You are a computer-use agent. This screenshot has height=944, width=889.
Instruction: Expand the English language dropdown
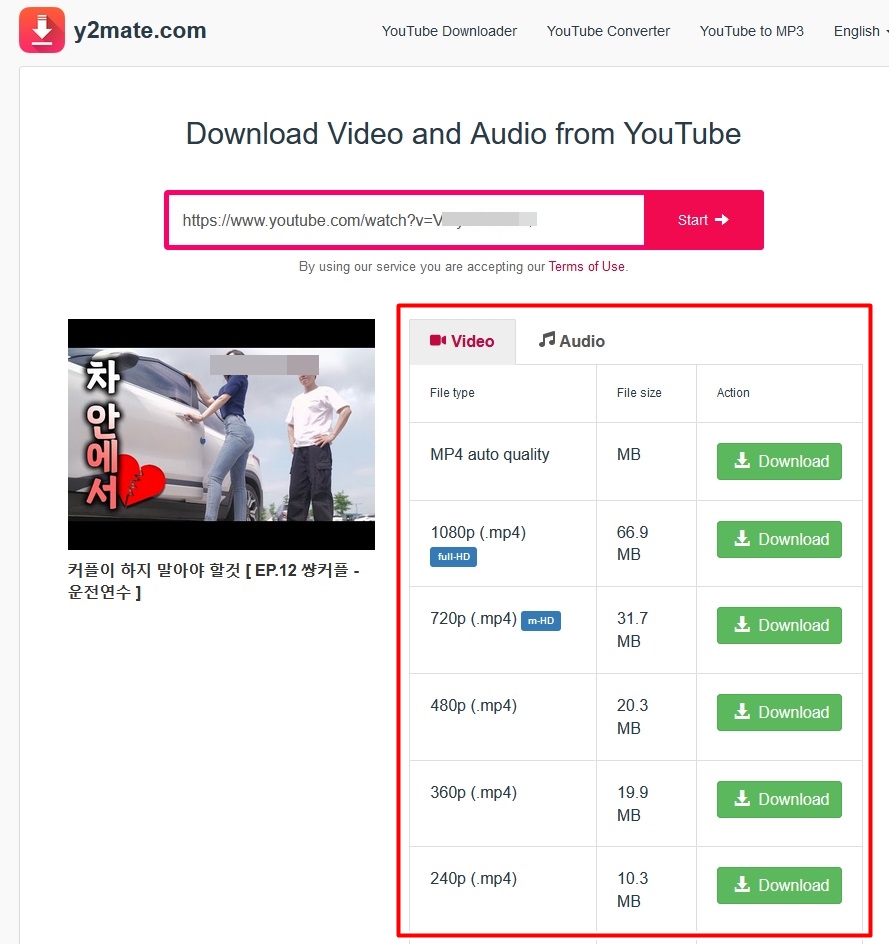[861, 31]
